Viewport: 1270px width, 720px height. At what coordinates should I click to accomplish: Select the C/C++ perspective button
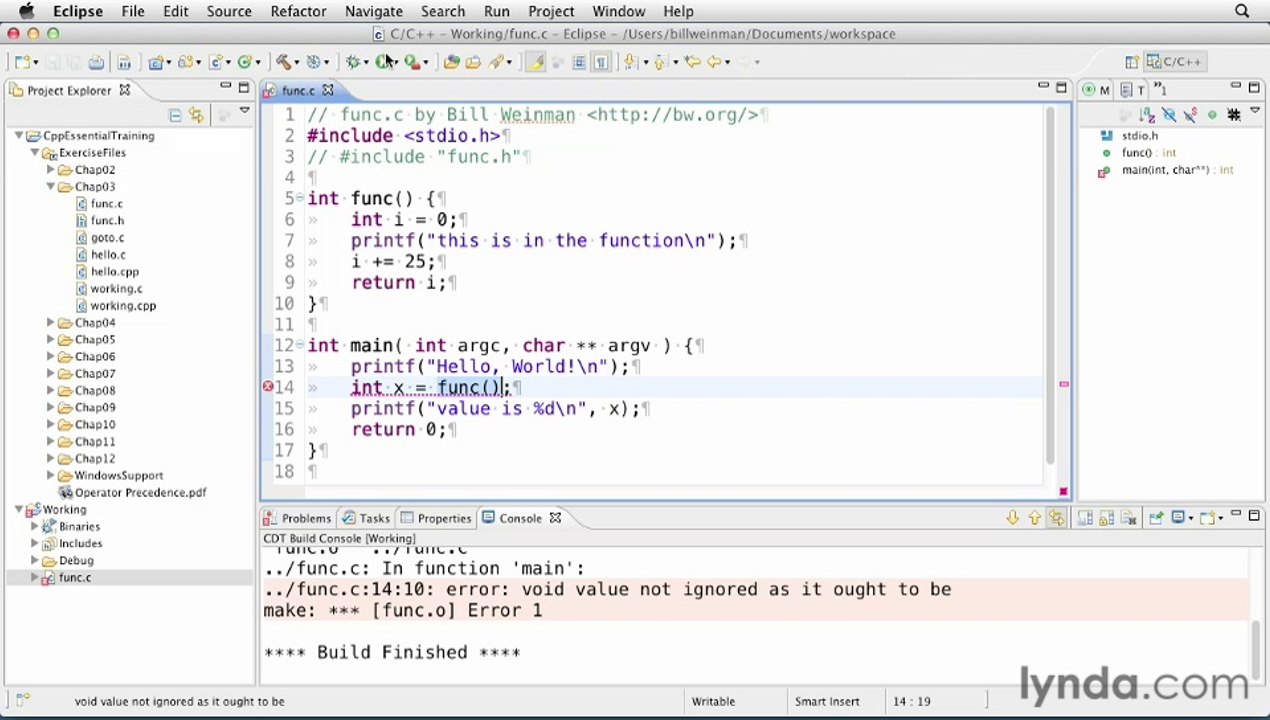(1175, 62)
